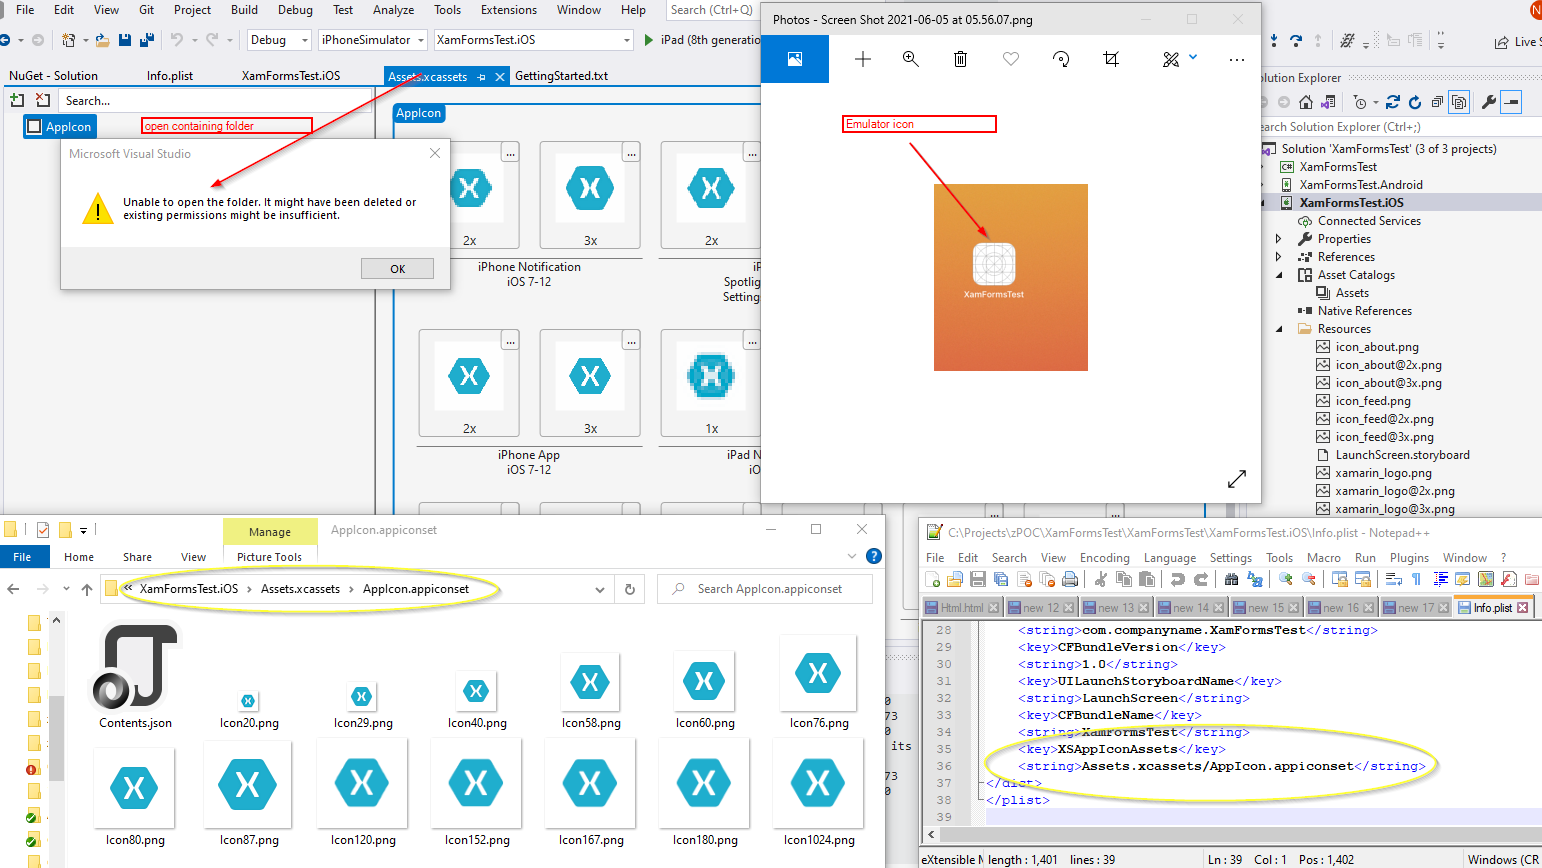Viewport: 1542px width, 868px height.
Task: Collapse Asset Catalogs node
Action: click(x=1279, y=275)
